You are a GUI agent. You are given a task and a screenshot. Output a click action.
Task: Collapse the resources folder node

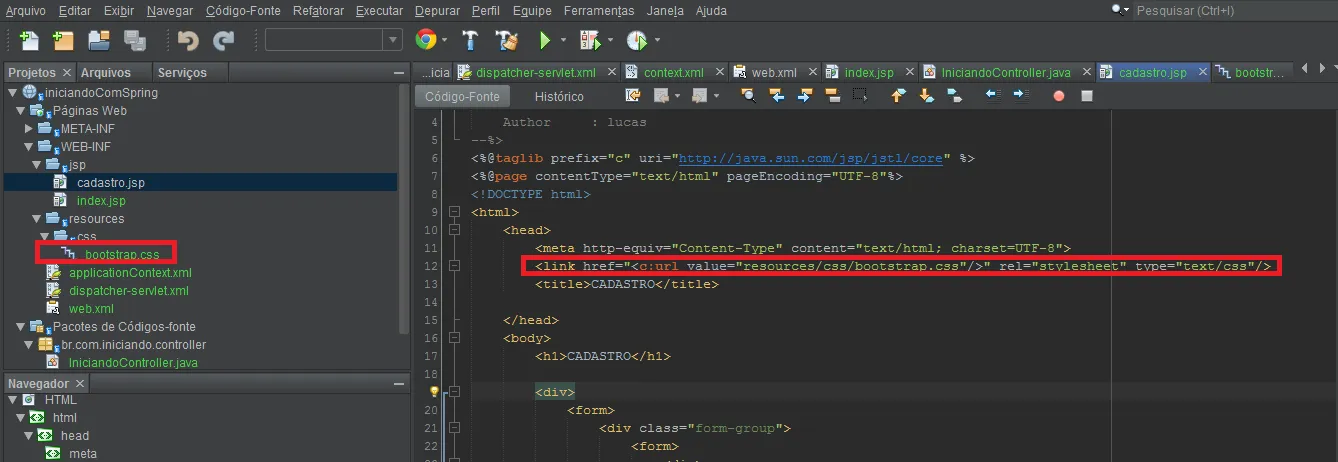[x=37, y=219]
